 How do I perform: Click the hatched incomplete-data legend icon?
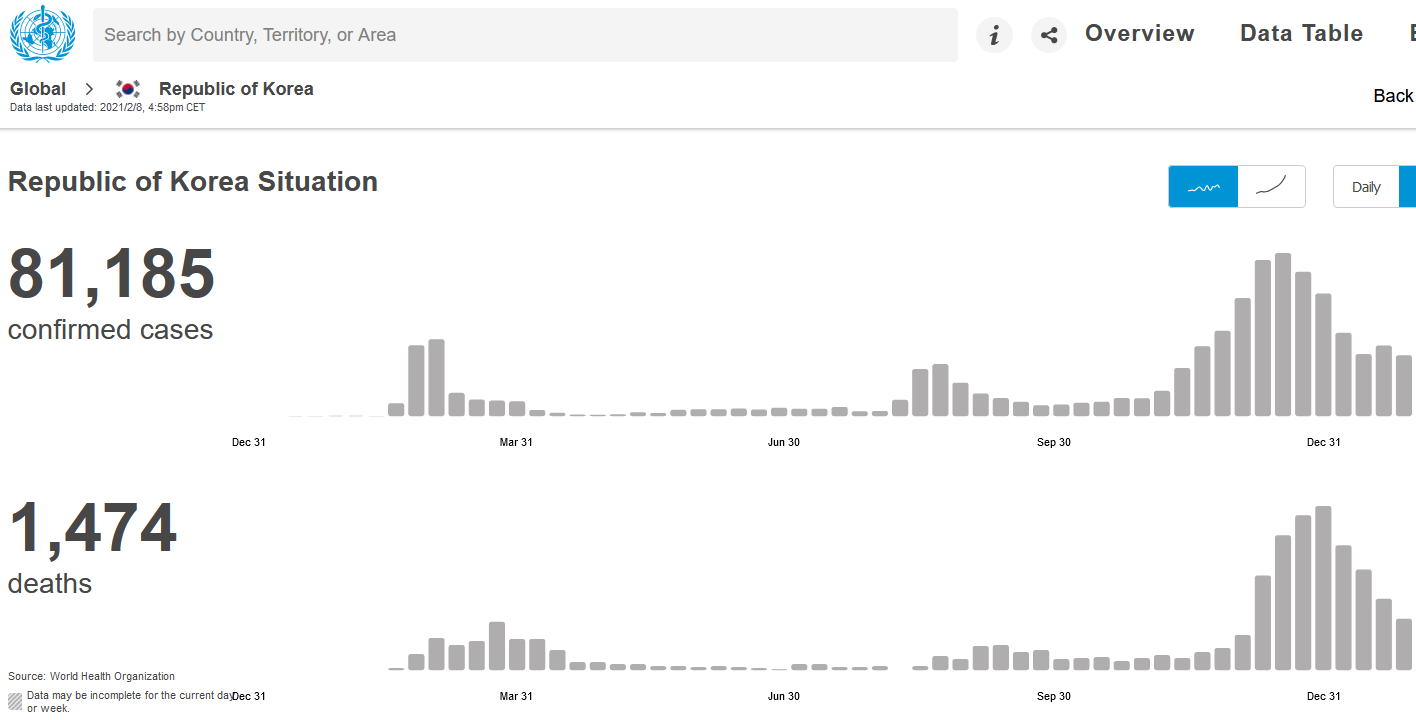click(15, 701)
